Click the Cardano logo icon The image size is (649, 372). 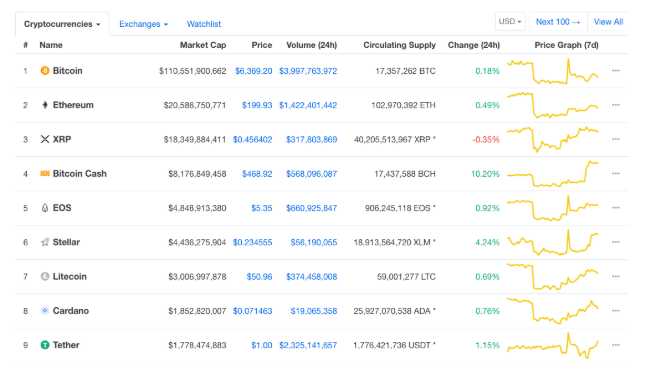click(45, 311)
